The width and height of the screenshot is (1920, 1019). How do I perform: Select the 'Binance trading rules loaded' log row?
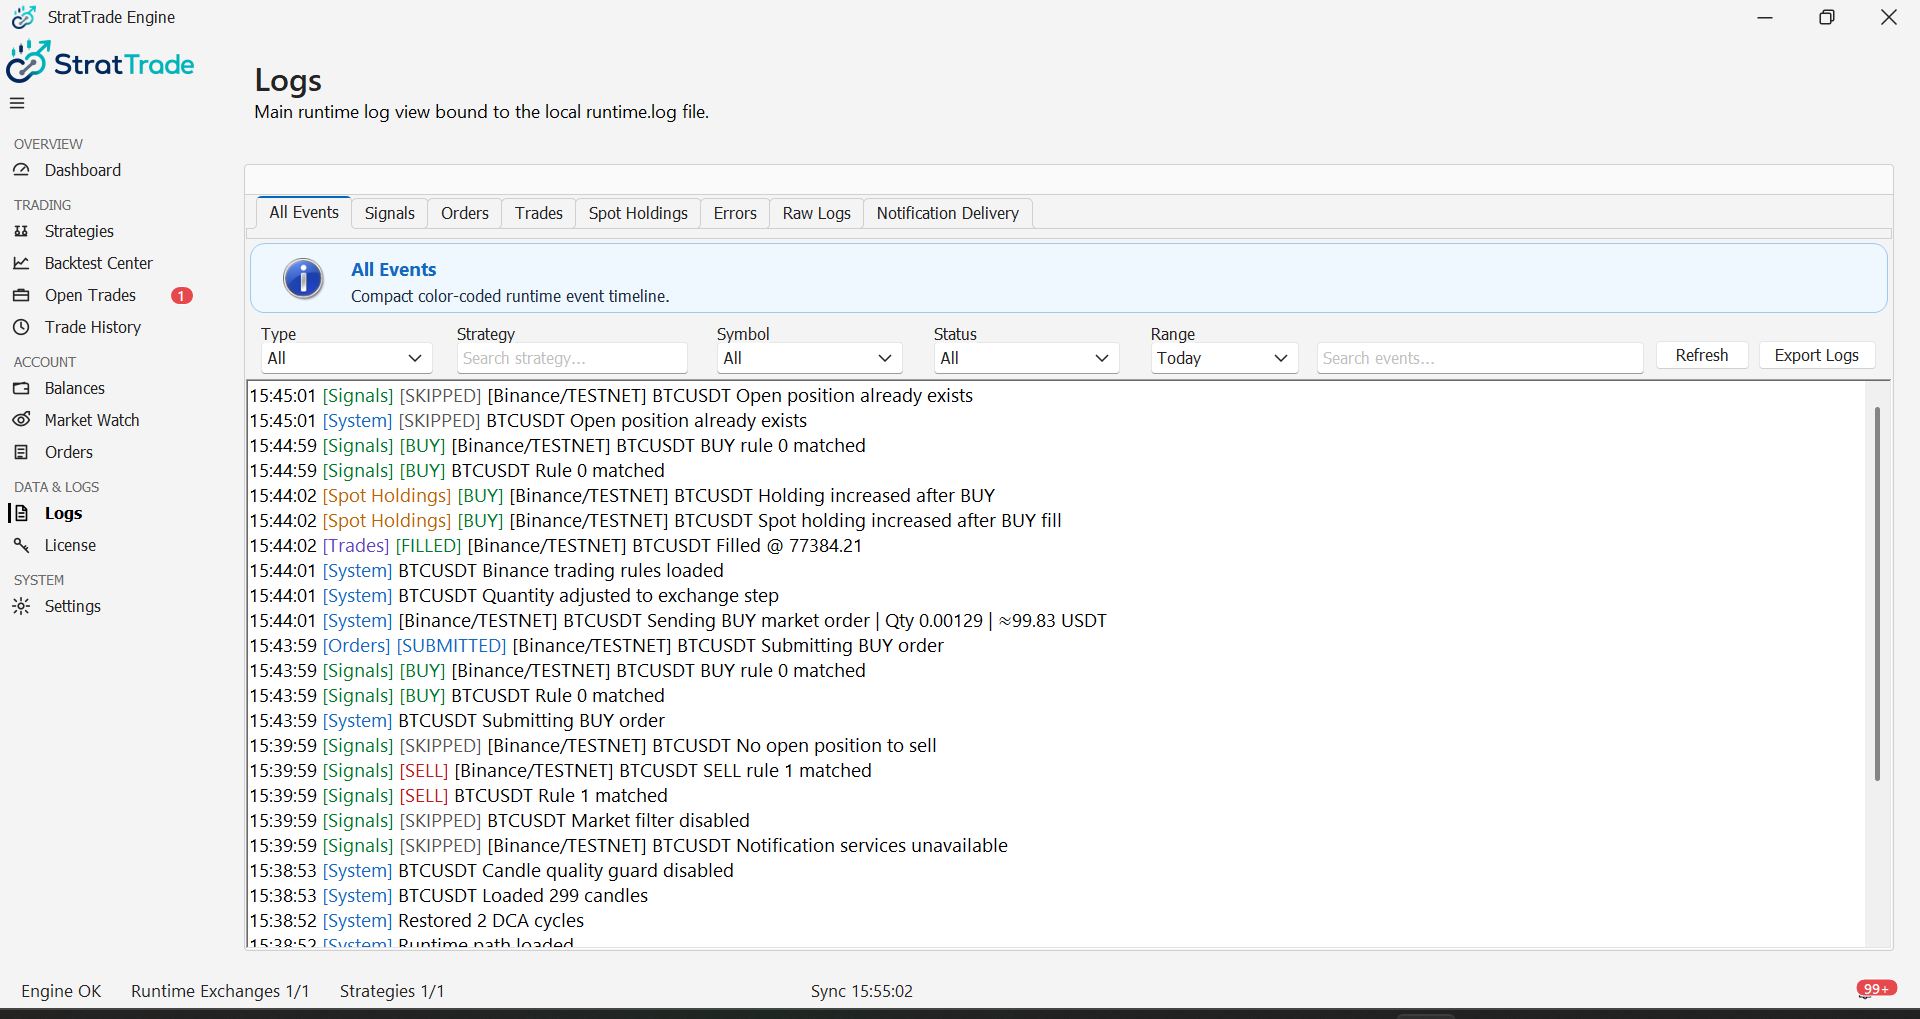point(487,571)
